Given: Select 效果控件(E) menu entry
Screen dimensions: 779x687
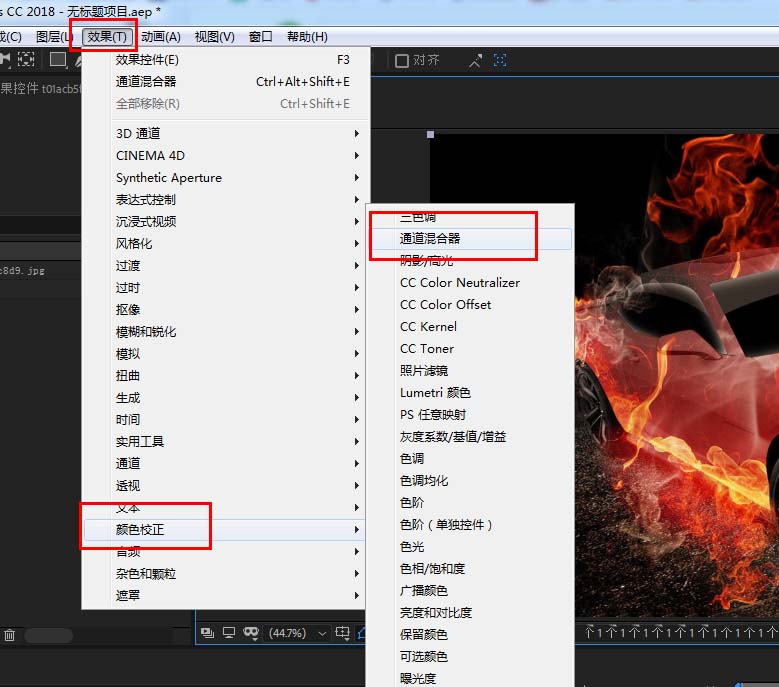Looking at the screenshot, I should pos(148,60).
